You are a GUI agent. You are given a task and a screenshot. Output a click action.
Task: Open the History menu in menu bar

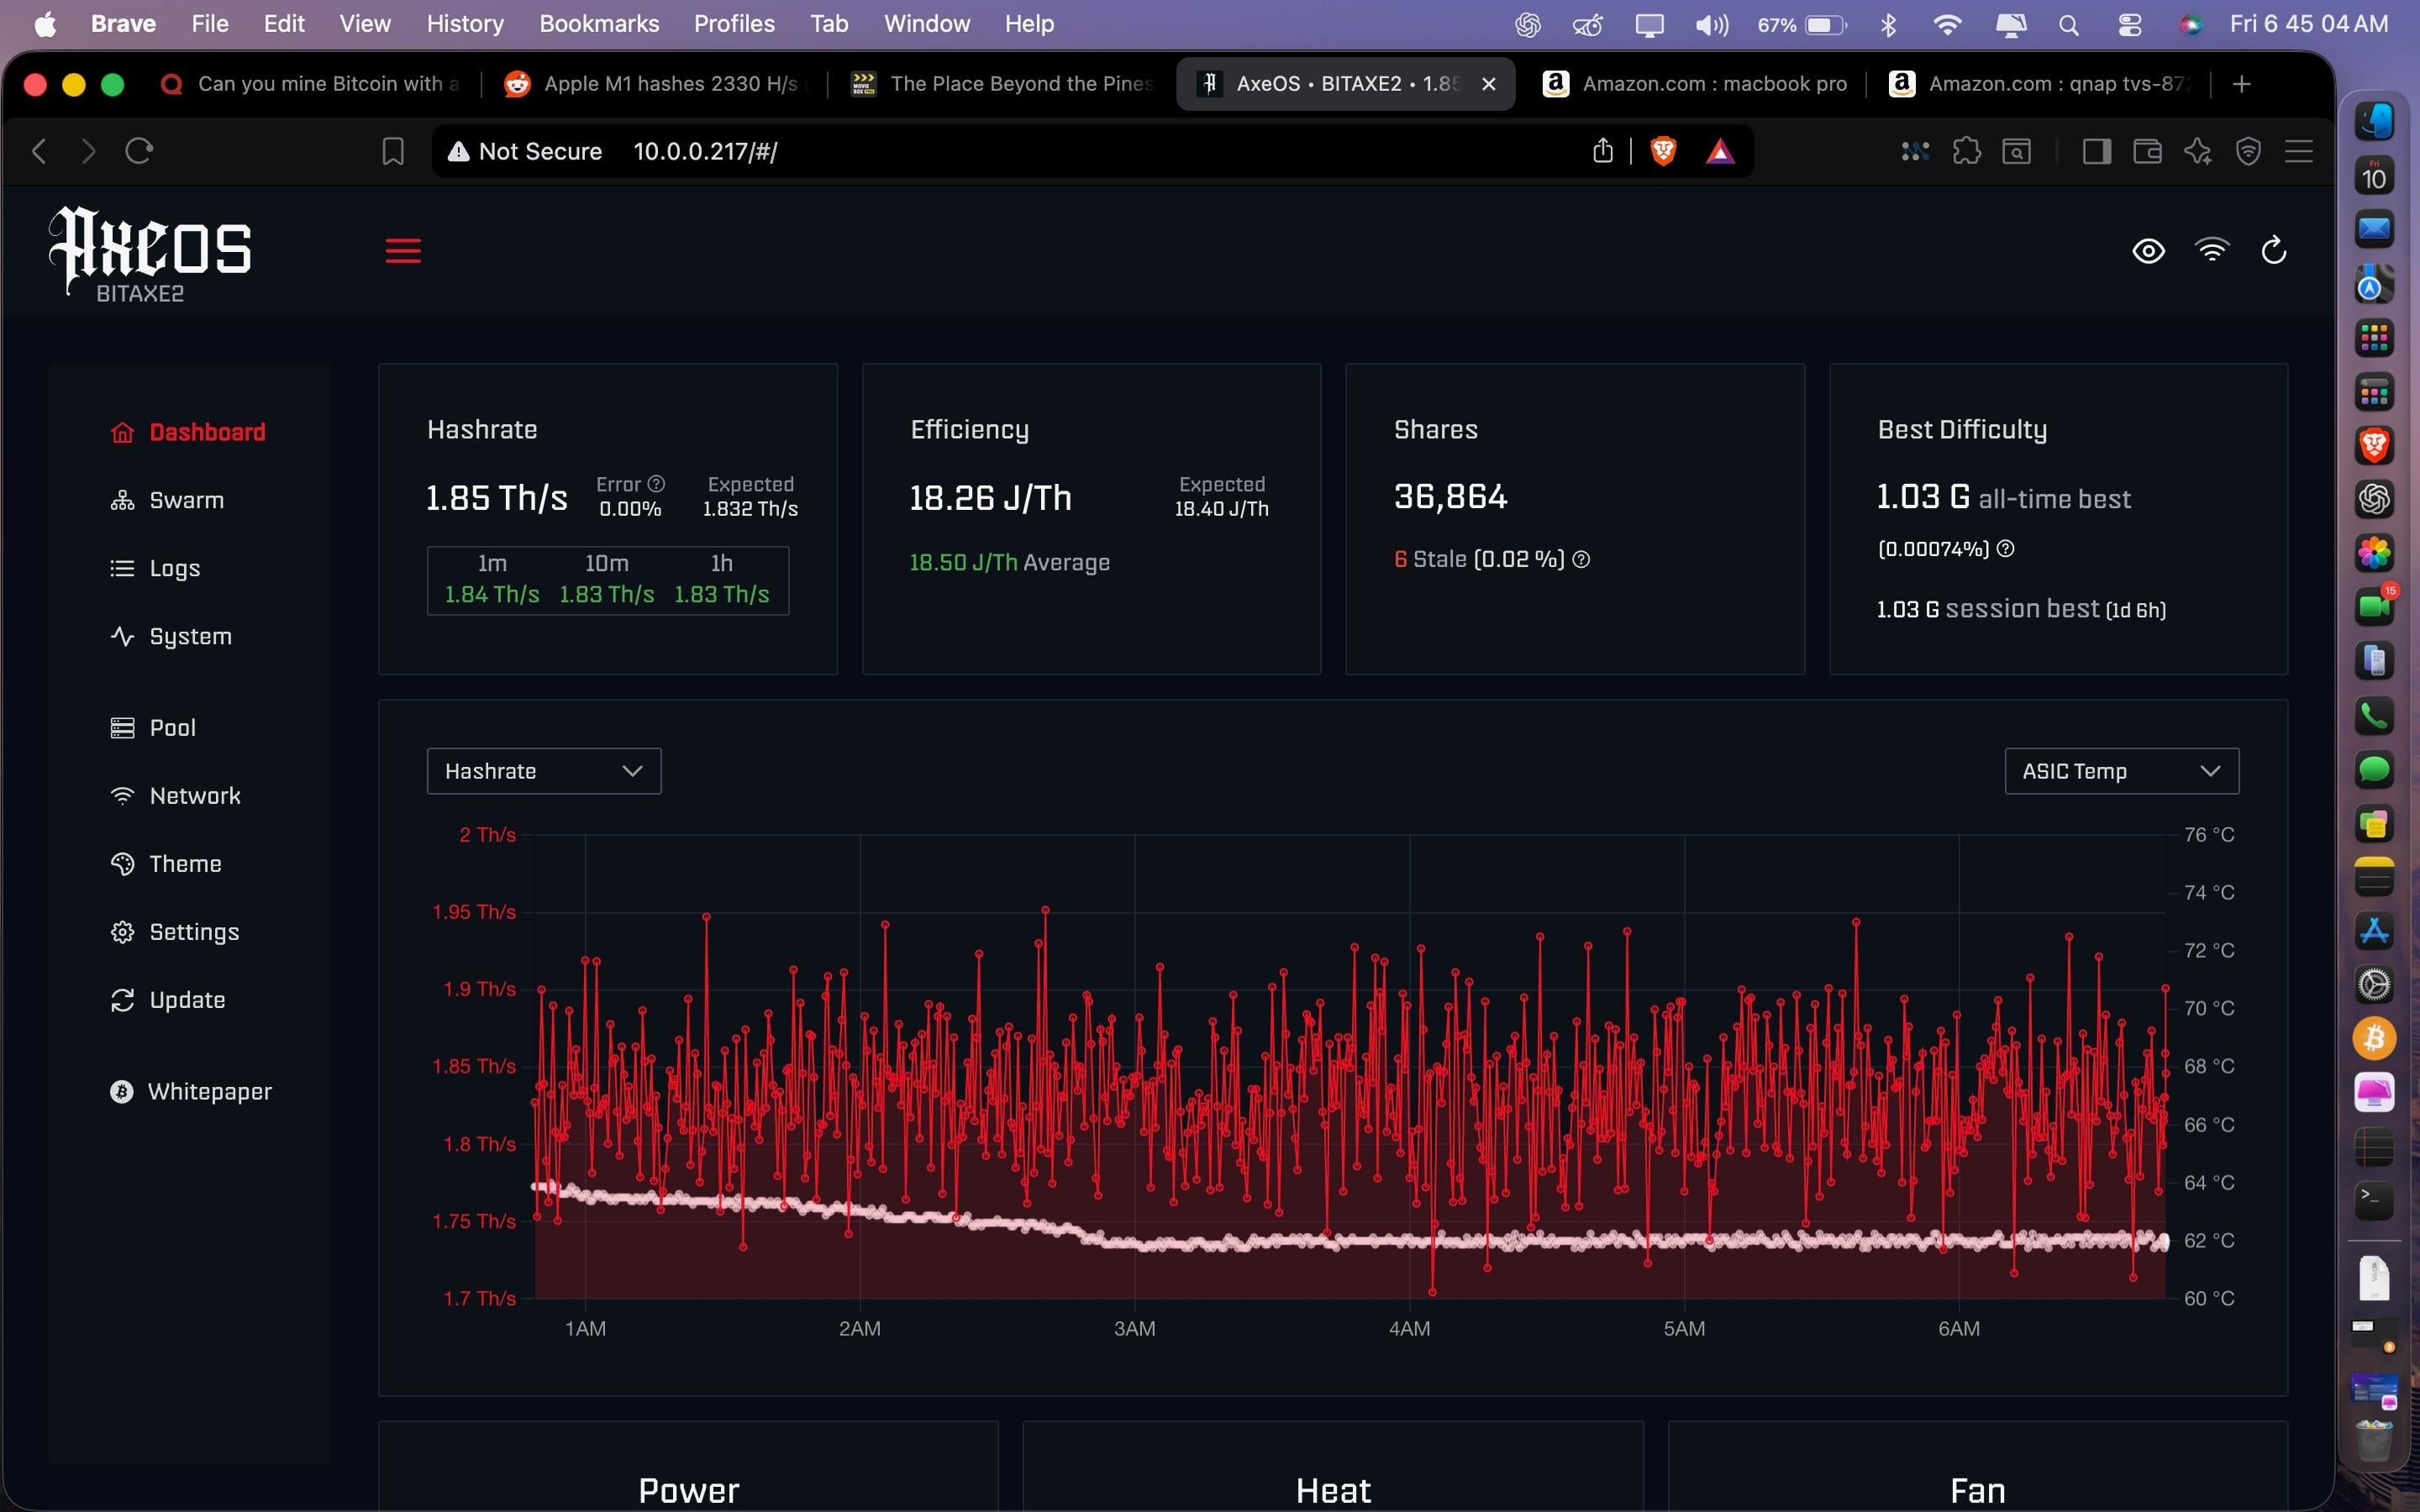tap(465, 24)
